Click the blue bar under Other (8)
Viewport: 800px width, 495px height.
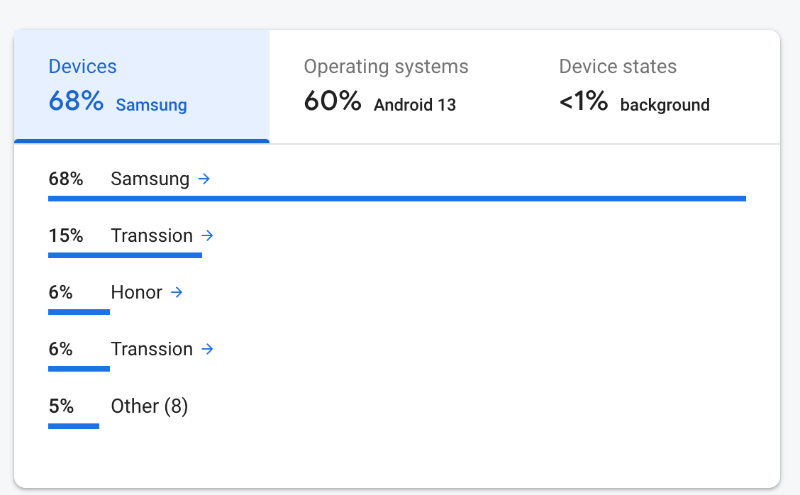point(73,426)
